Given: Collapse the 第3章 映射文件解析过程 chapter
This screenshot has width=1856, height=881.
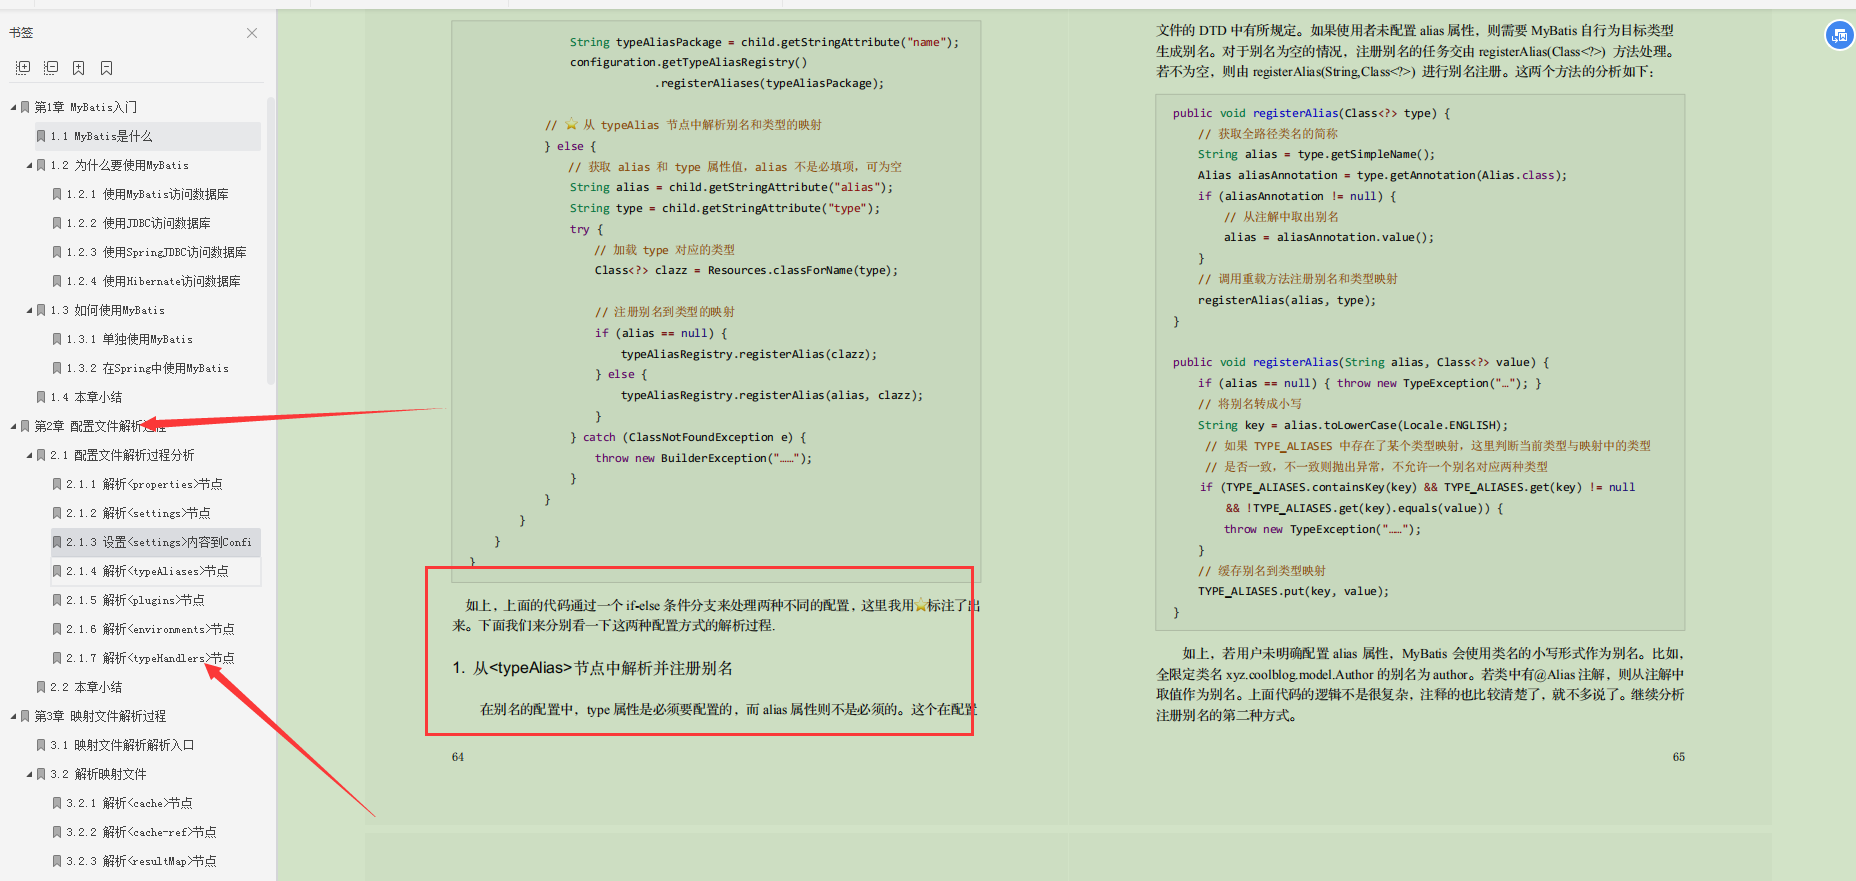Looking at the screenshot, I should pyautogui.click(x=13, y=716).
